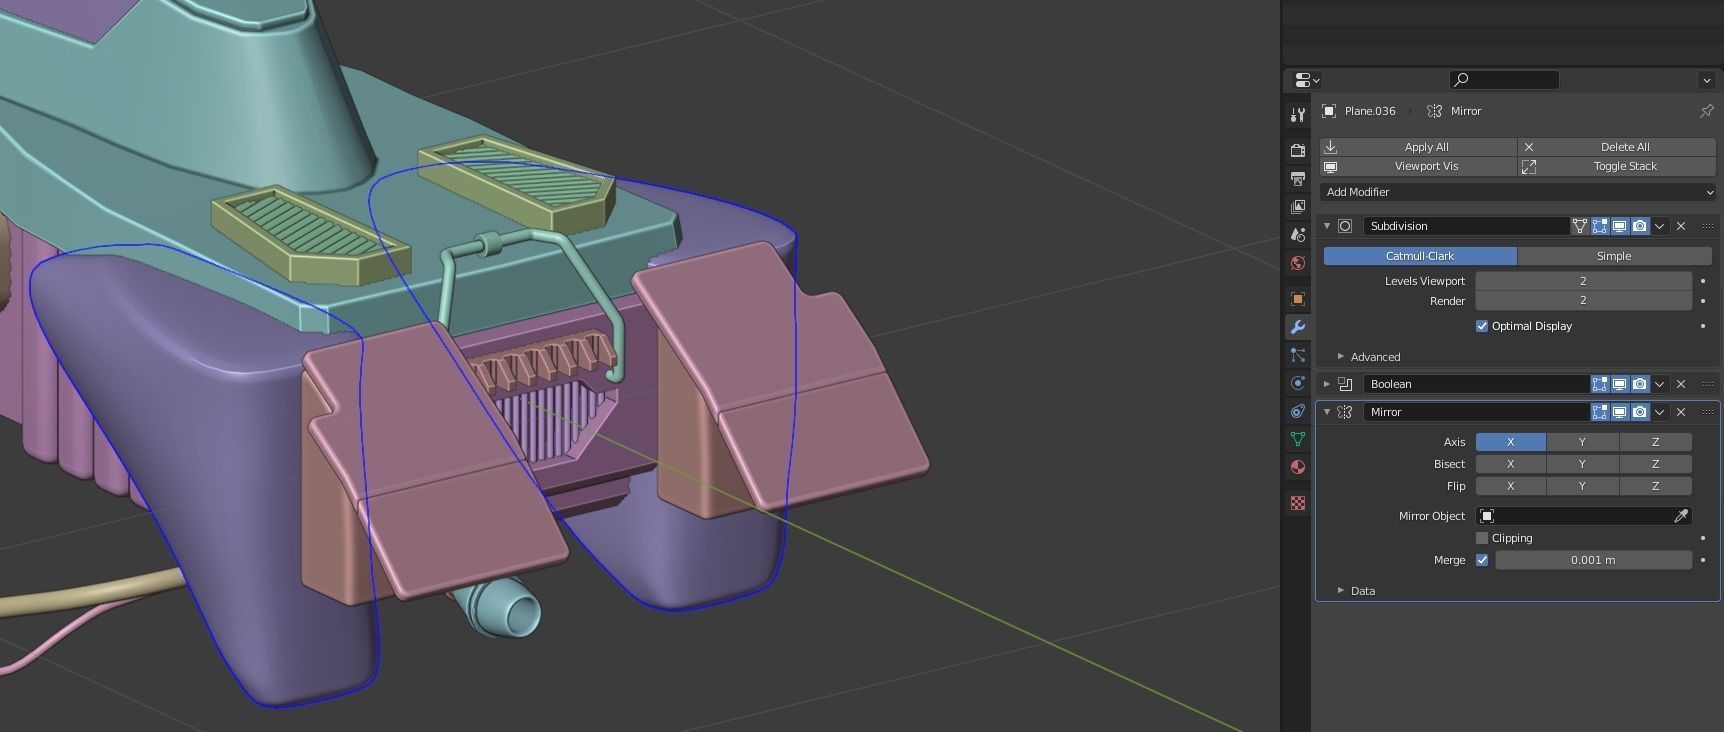Toggle Boolean edit mode display
Image resolution: width=1724 pixels, height=732 pixels.
coord(1600,384)
